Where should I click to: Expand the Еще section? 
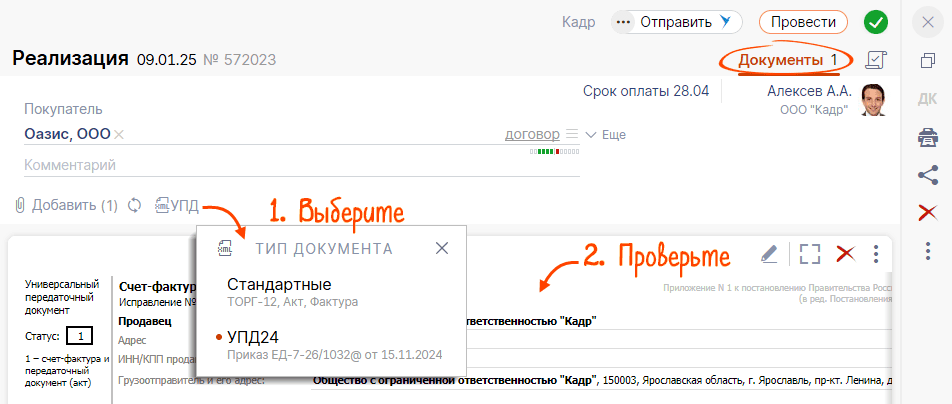pyautogui.click(x=606, y=135)
